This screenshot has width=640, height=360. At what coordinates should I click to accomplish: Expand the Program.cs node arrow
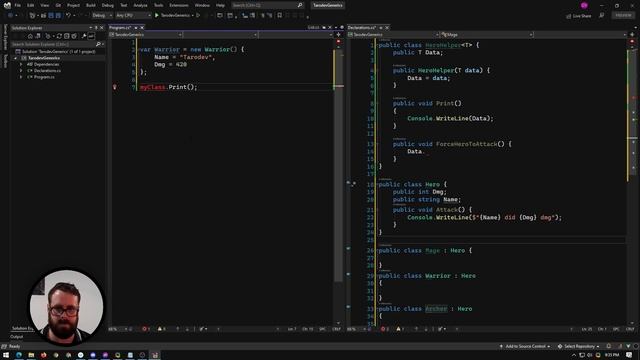pyautogui.click(x=21, y=77)
